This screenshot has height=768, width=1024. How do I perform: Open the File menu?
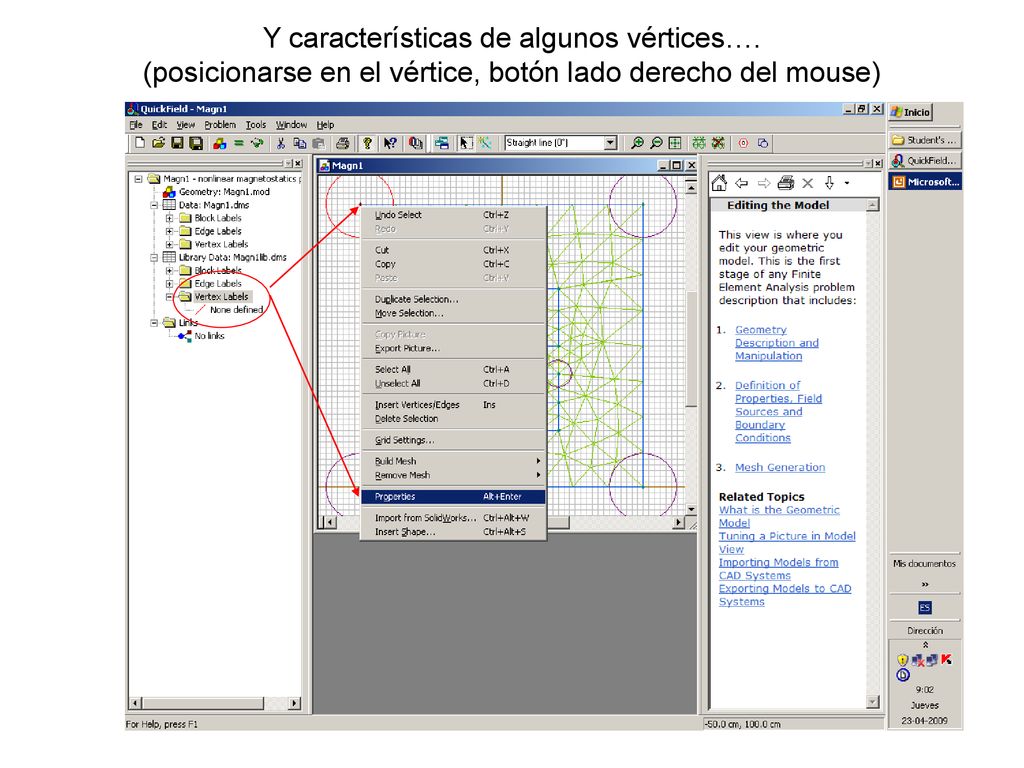click(x=136, y=125)
